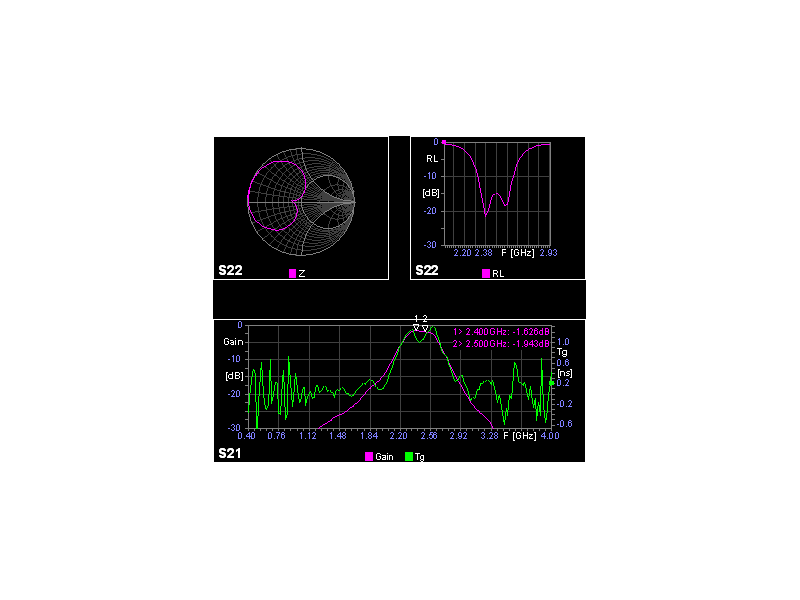Click the 0.40 start frequency on S21 axis

(246, 436)
